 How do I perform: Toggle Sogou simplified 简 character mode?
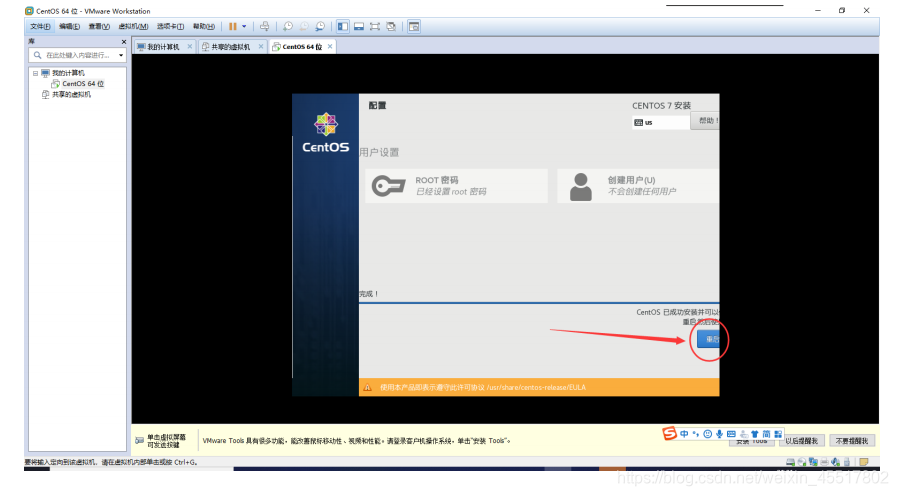[x=766, y=434]
